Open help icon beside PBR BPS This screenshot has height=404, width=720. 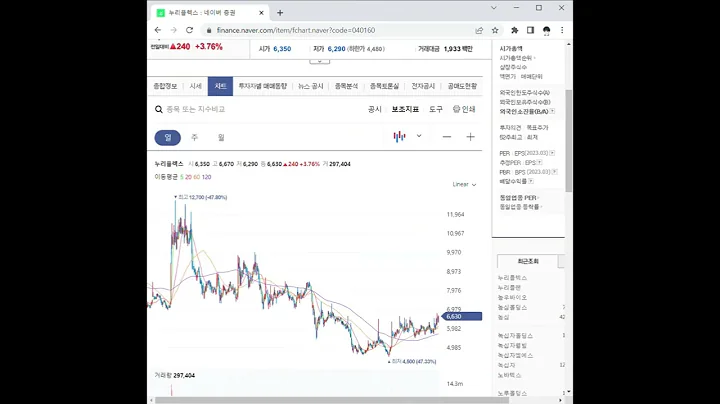[x=555, y=172]
